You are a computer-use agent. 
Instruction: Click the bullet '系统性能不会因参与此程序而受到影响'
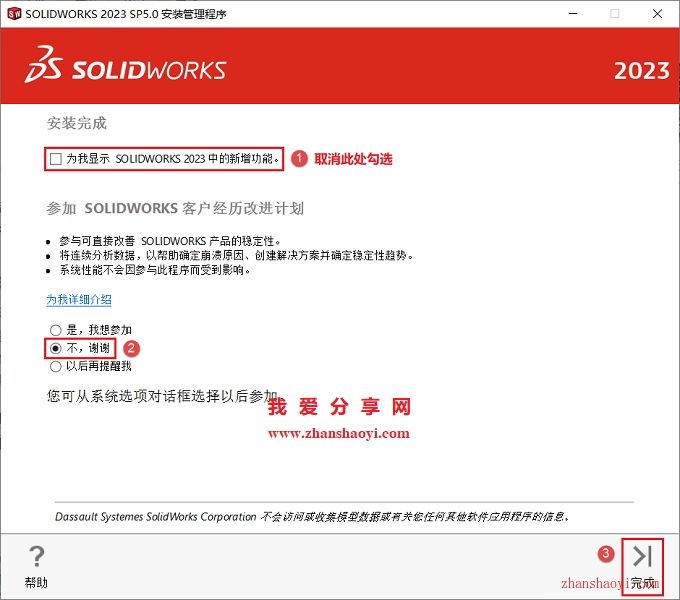click(x=155, y=271)
